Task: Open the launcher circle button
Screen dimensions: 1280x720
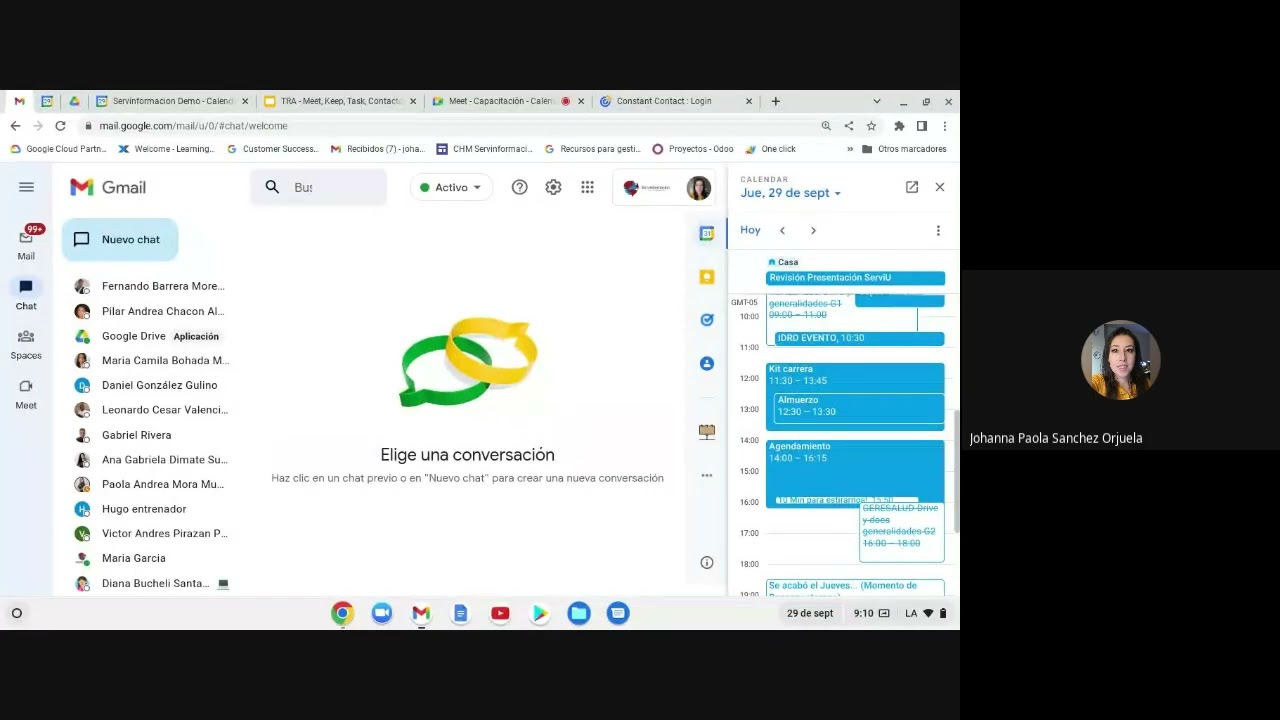Action: click(17, 613)
